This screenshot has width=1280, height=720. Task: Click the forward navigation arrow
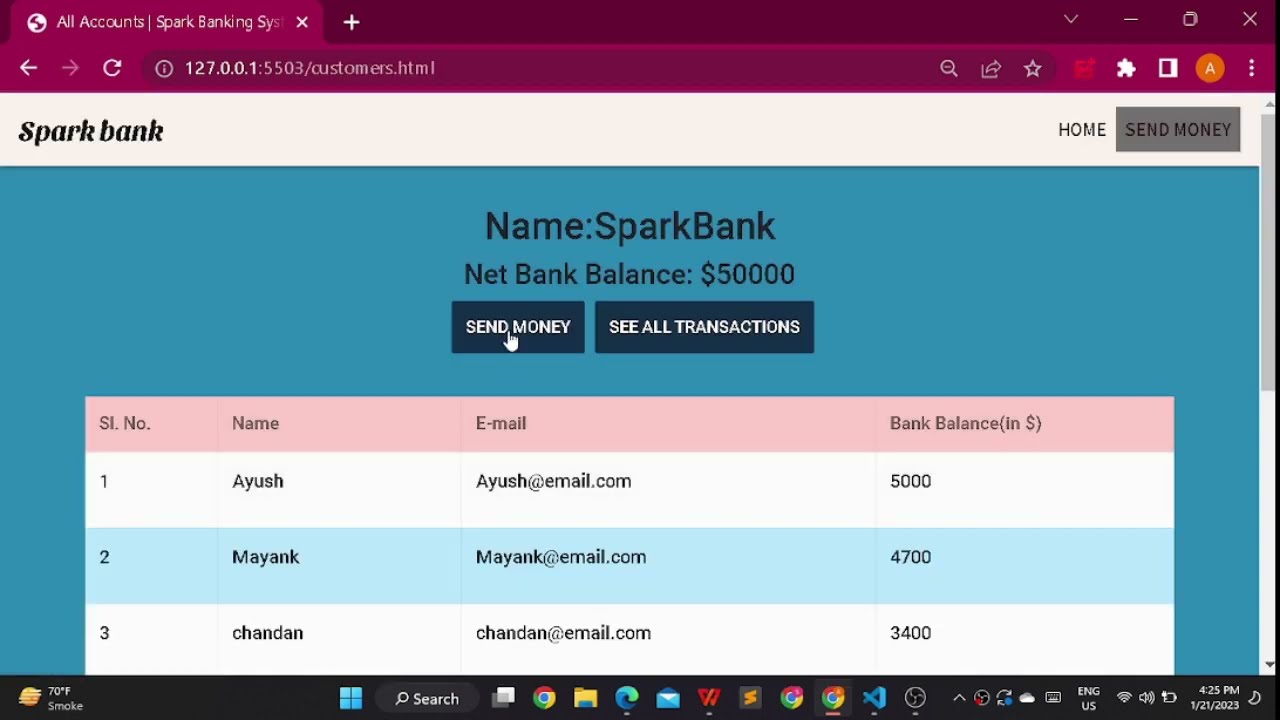tap(70, 68)
